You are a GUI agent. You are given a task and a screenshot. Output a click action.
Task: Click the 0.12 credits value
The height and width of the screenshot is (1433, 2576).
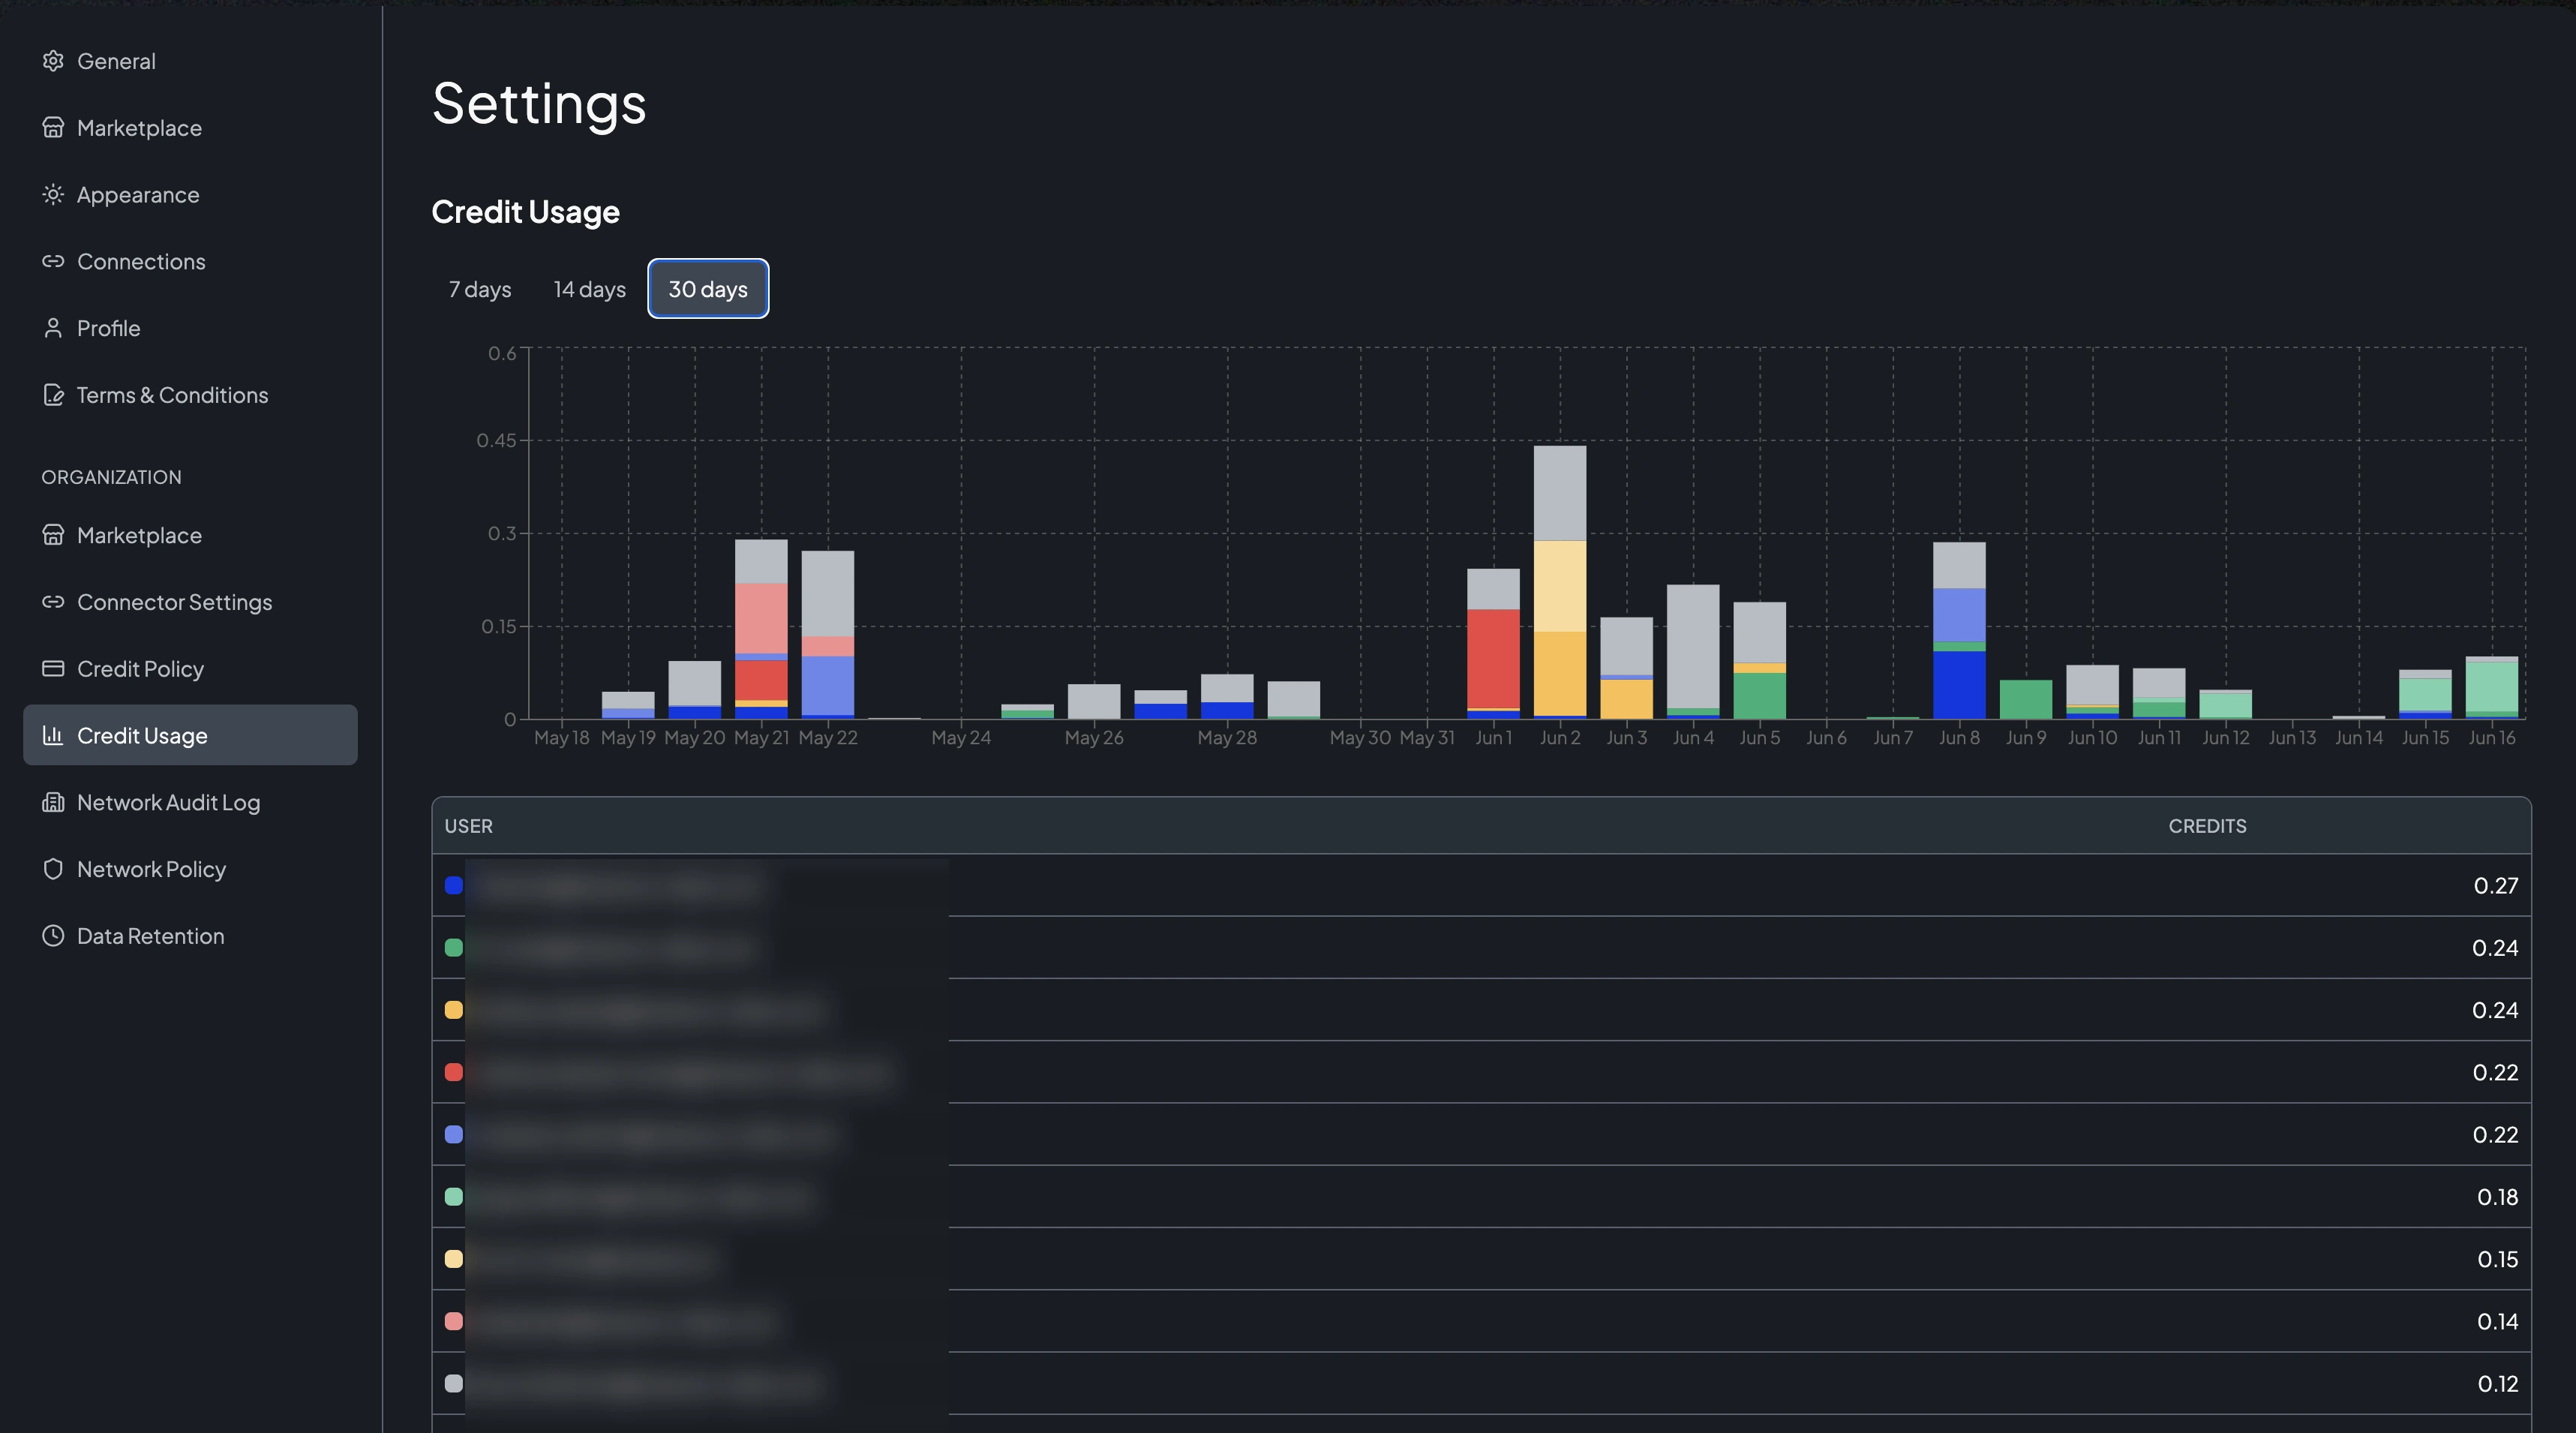pyautogui.click(x=2497, y=1383)
